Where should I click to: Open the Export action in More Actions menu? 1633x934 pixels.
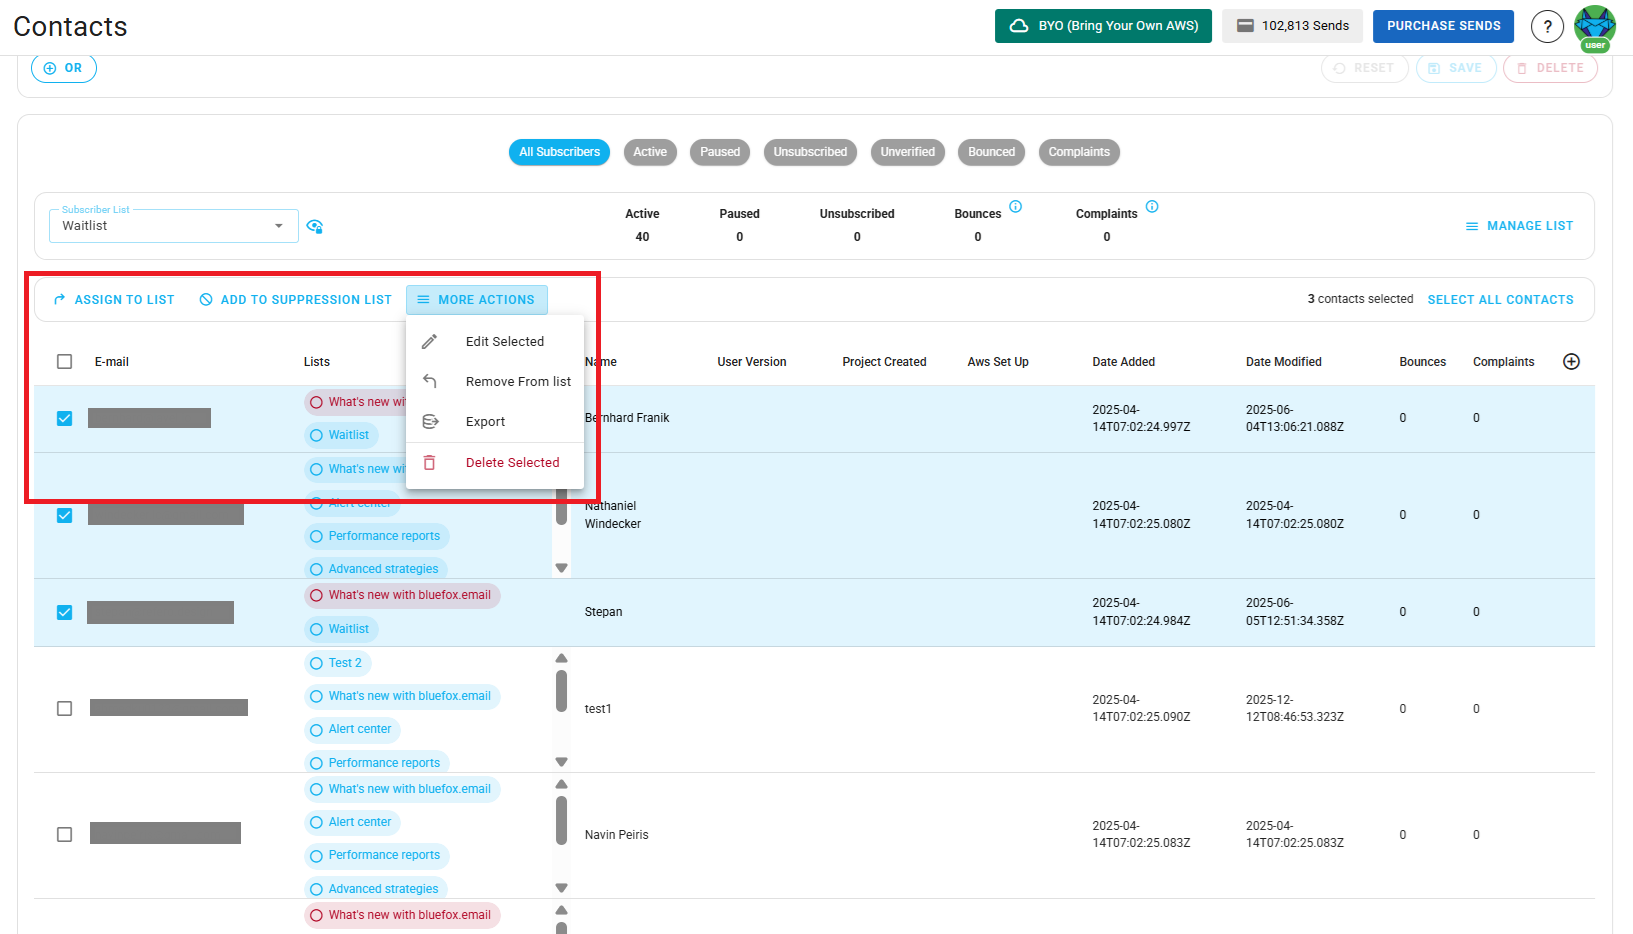[x=486, y=421]
